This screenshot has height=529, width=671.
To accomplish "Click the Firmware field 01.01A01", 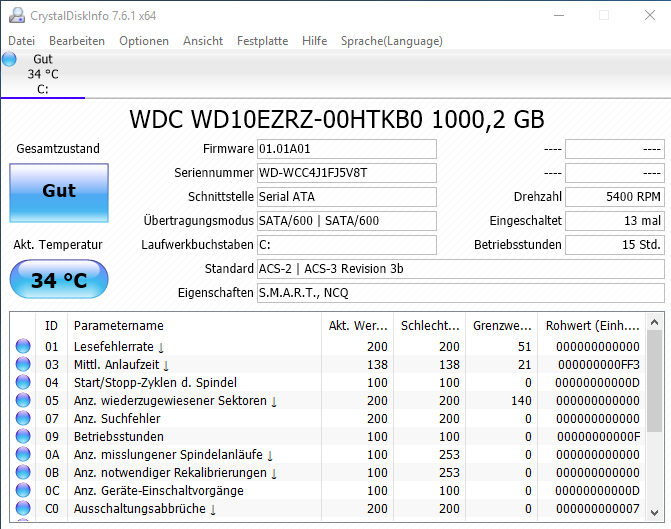I will point(347,149).
